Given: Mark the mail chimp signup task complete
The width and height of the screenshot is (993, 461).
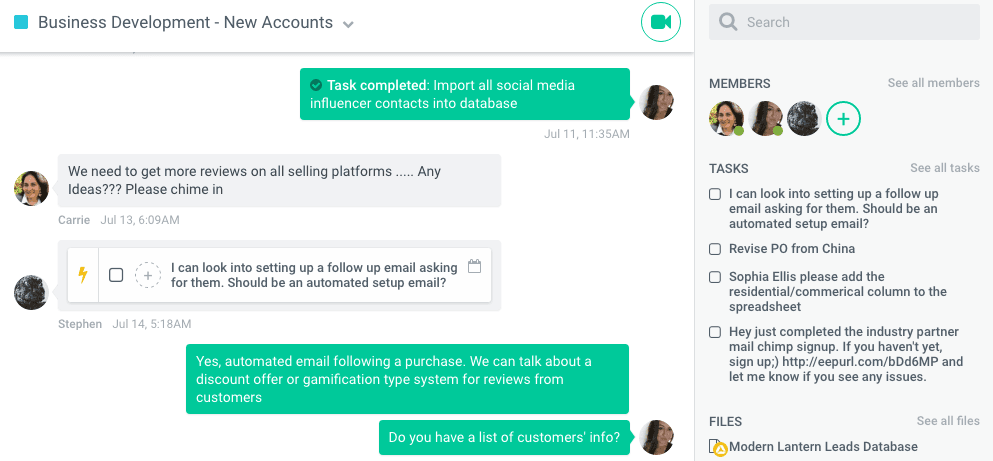Looking at the screenshot, I should click(715, 332).
